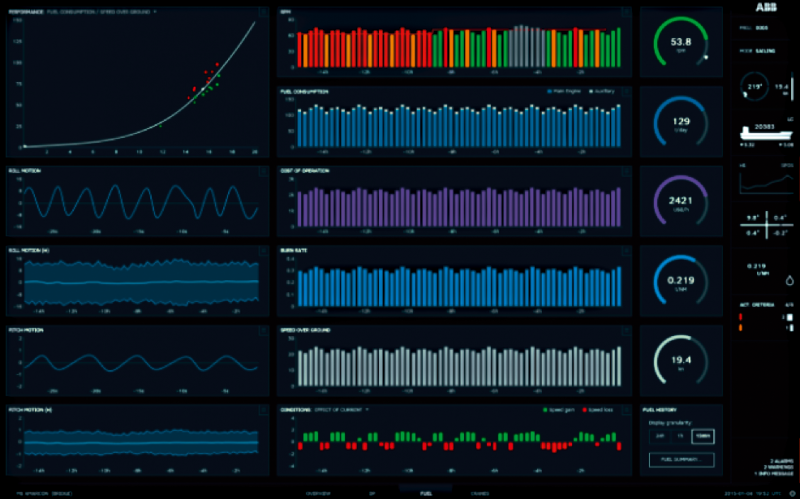Click the compass heading dial showing 219°
Viewport: 800px width, 499px height.
[754, 88]
